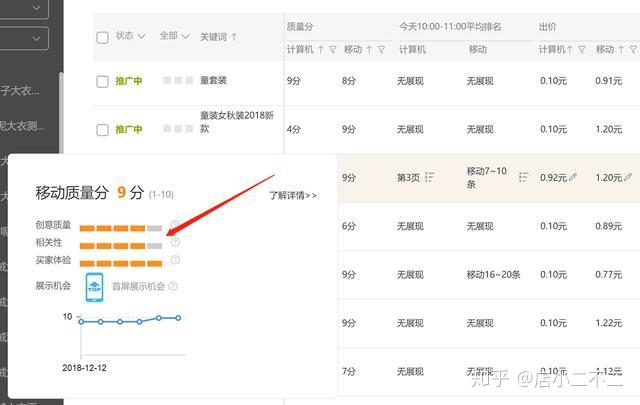This screenshot has width=640, height=405.
Task: Open the ranking list icon beside 移动7~10条
Action: 523,177
